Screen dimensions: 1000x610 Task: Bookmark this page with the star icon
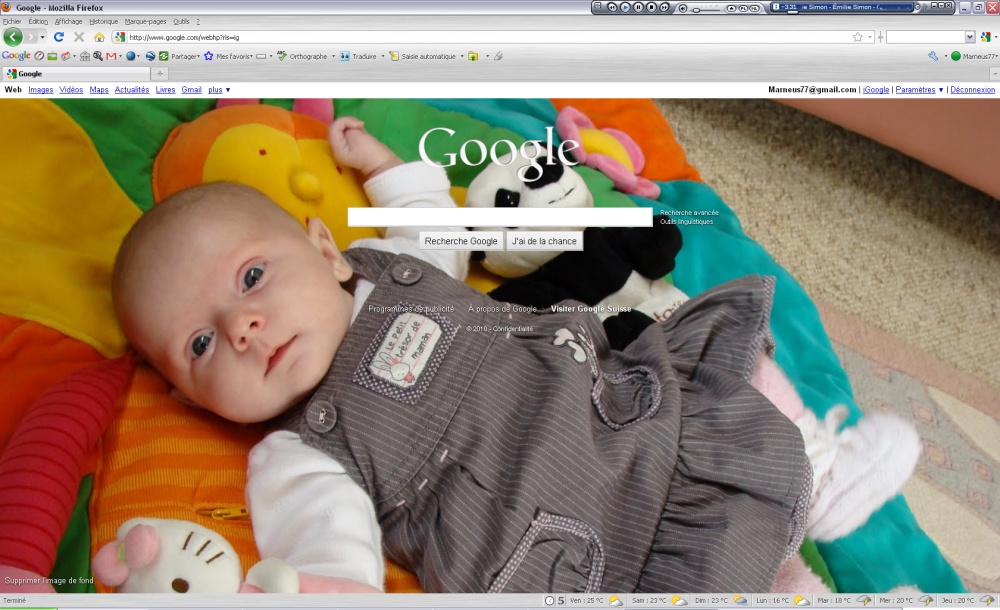click(858, 37)
